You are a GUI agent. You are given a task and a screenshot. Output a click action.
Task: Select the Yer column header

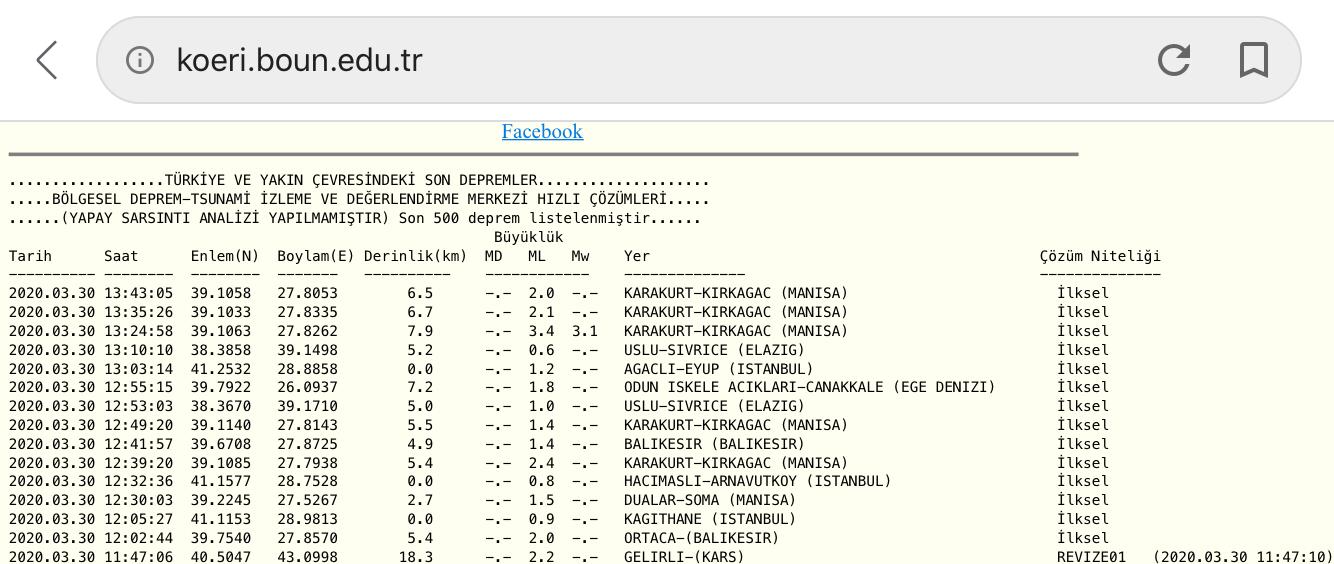pyautogui.click(x=637, y=256)
